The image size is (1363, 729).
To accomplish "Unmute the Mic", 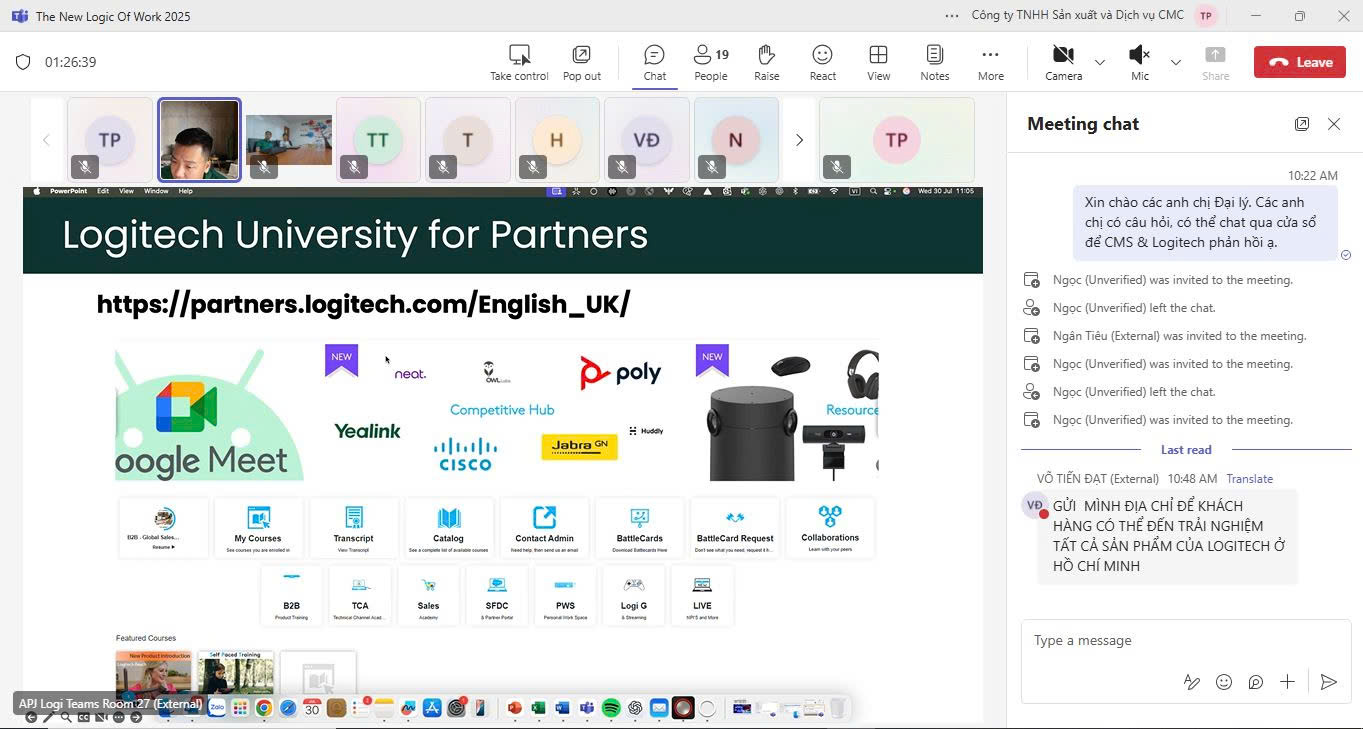I will click(x=1139, y=62).
